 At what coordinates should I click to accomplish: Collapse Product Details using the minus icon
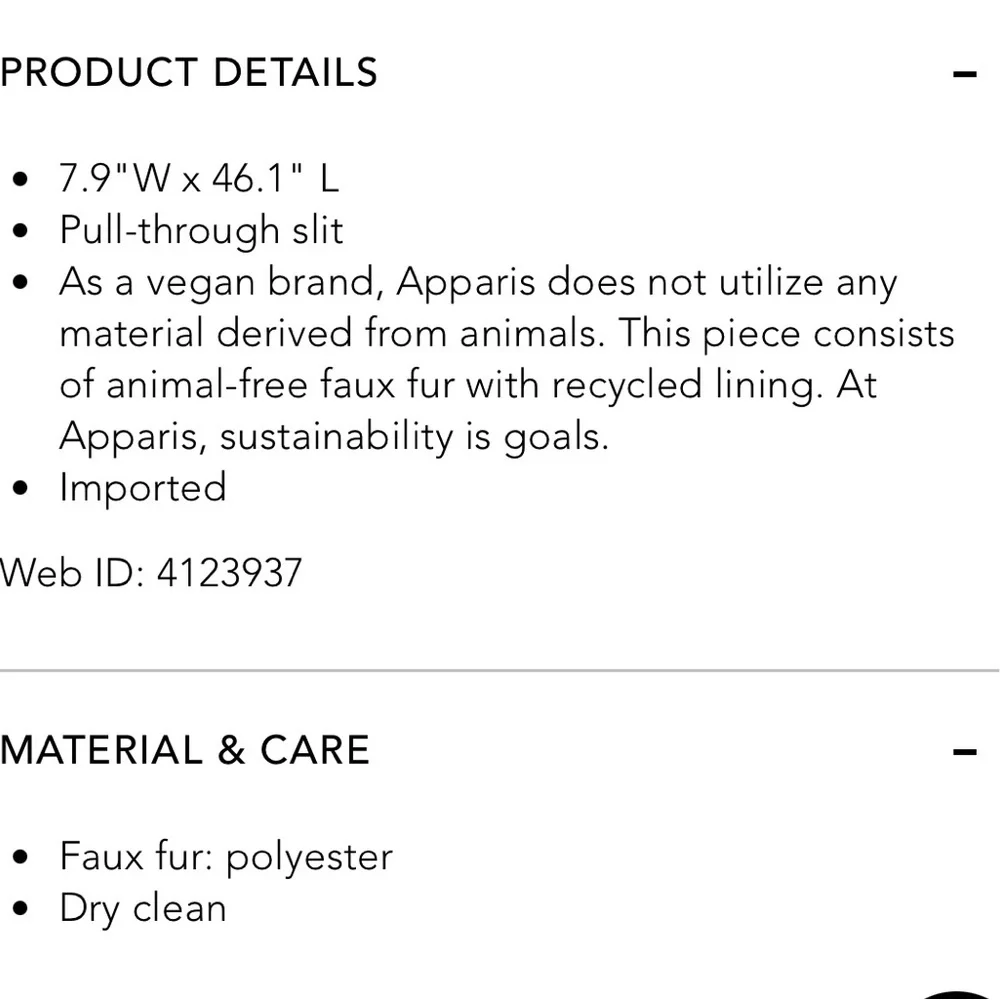tap(964, 75)
